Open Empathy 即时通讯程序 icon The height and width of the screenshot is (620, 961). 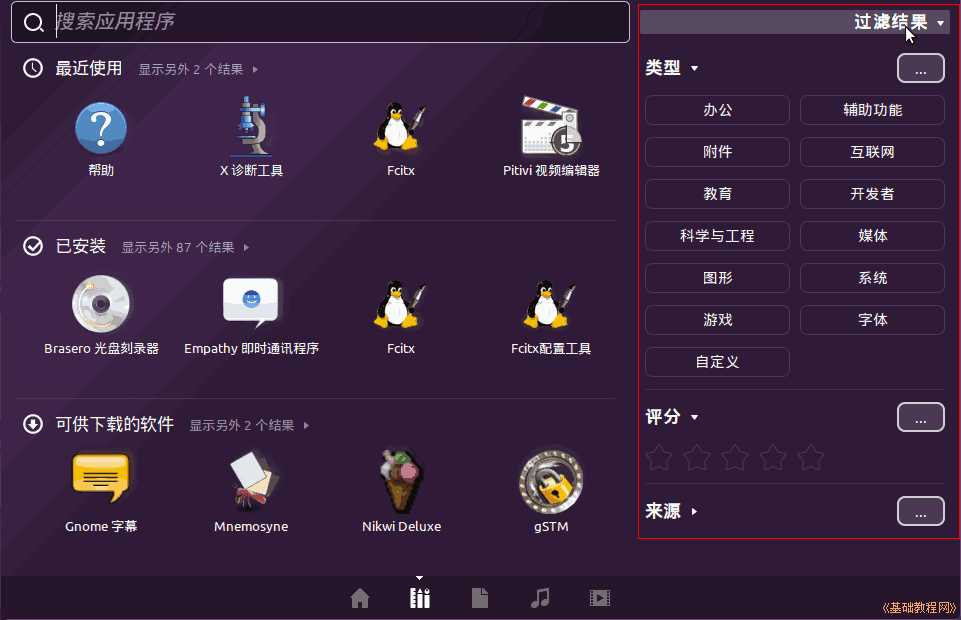point(251,305)
